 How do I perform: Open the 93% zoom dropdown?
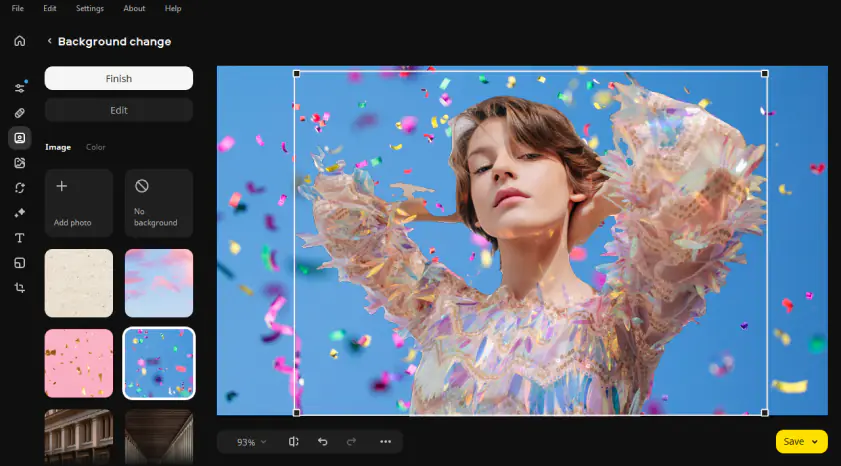coord(251,442)
